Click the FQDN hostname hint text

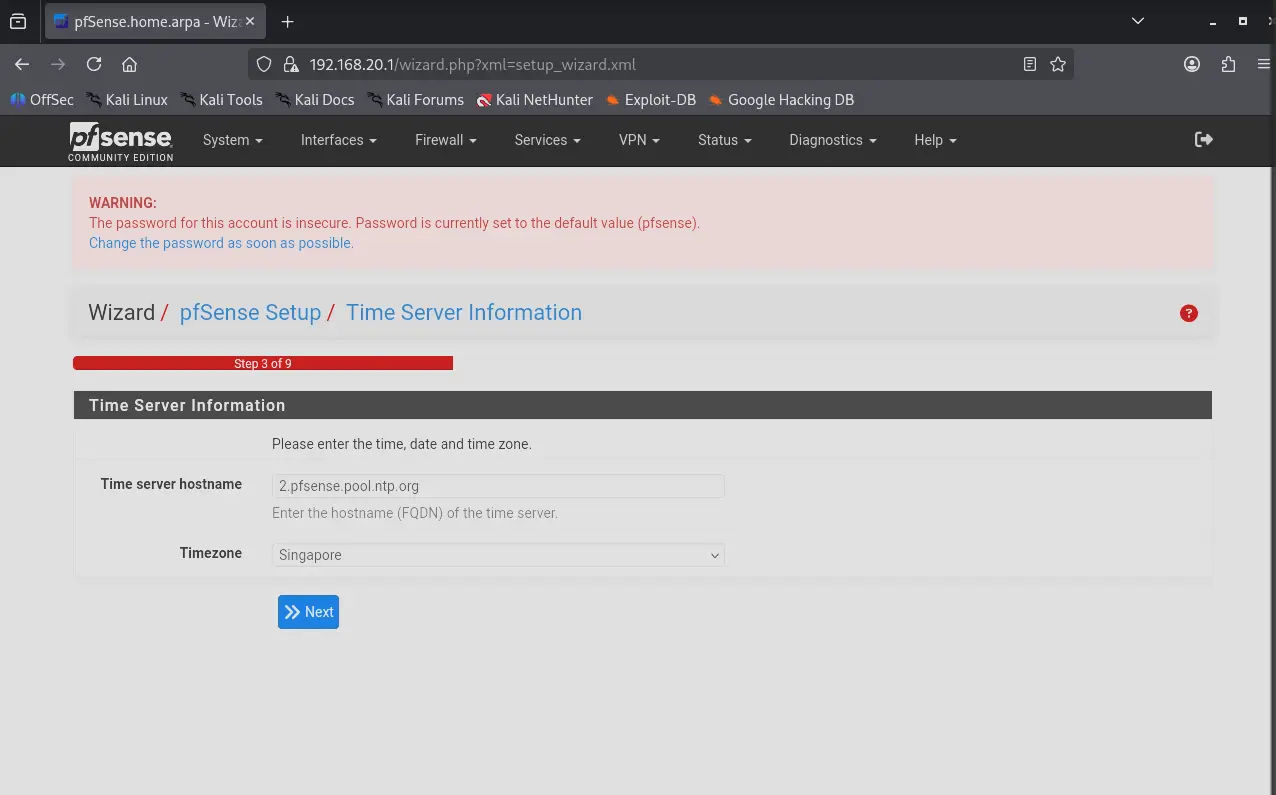point(415,513)
